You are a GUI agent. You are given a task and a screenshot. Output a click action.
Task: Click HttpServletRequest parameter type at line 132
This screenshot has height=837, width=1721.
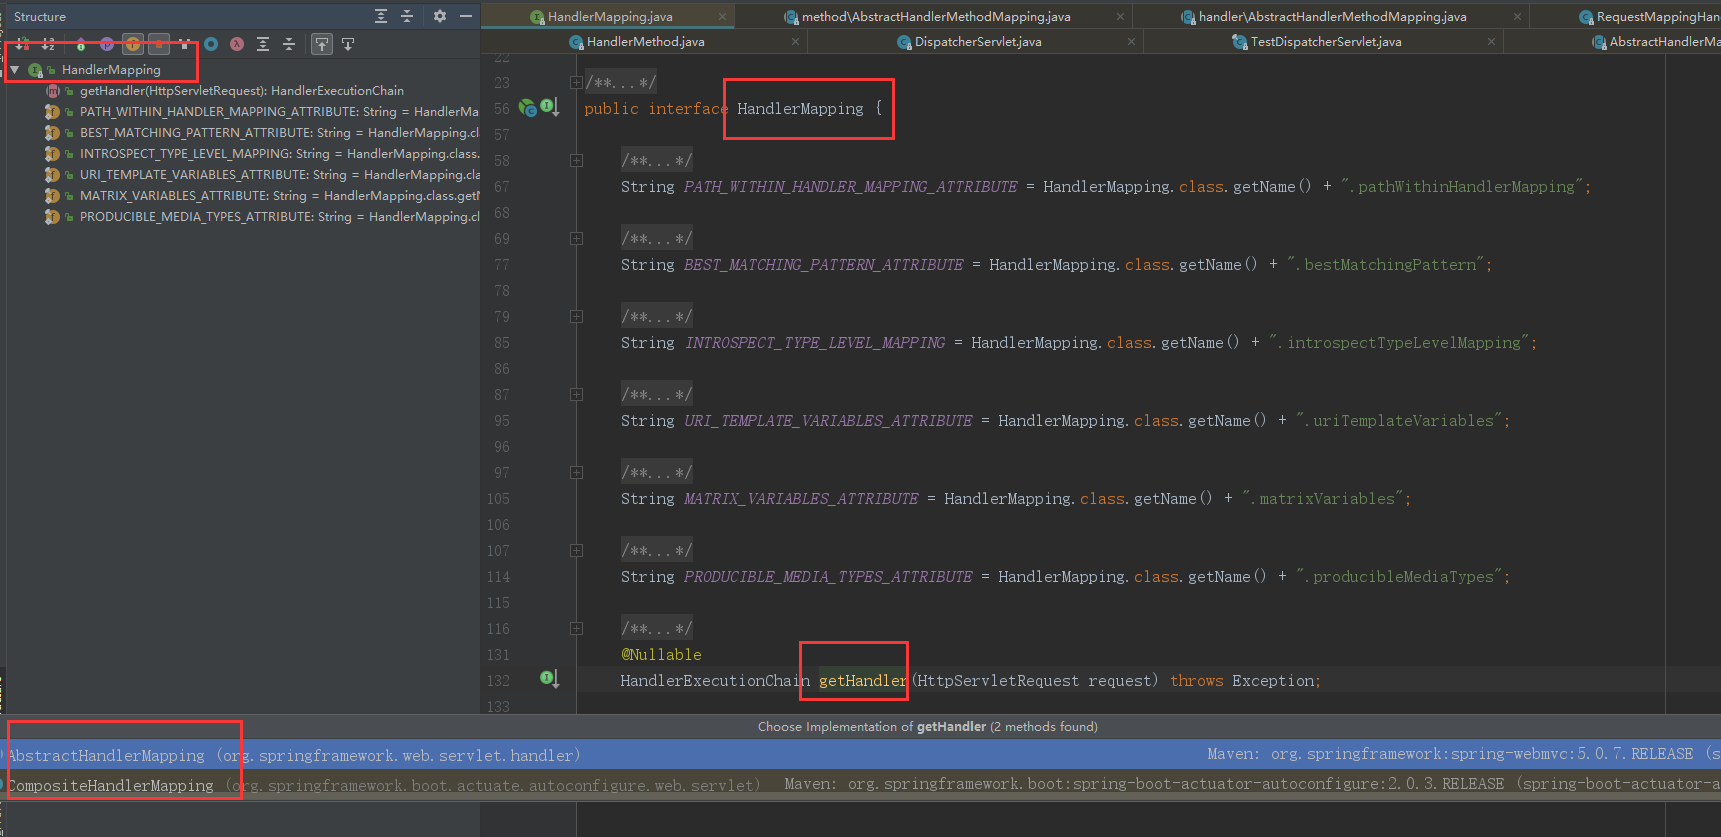pos(998,681)
